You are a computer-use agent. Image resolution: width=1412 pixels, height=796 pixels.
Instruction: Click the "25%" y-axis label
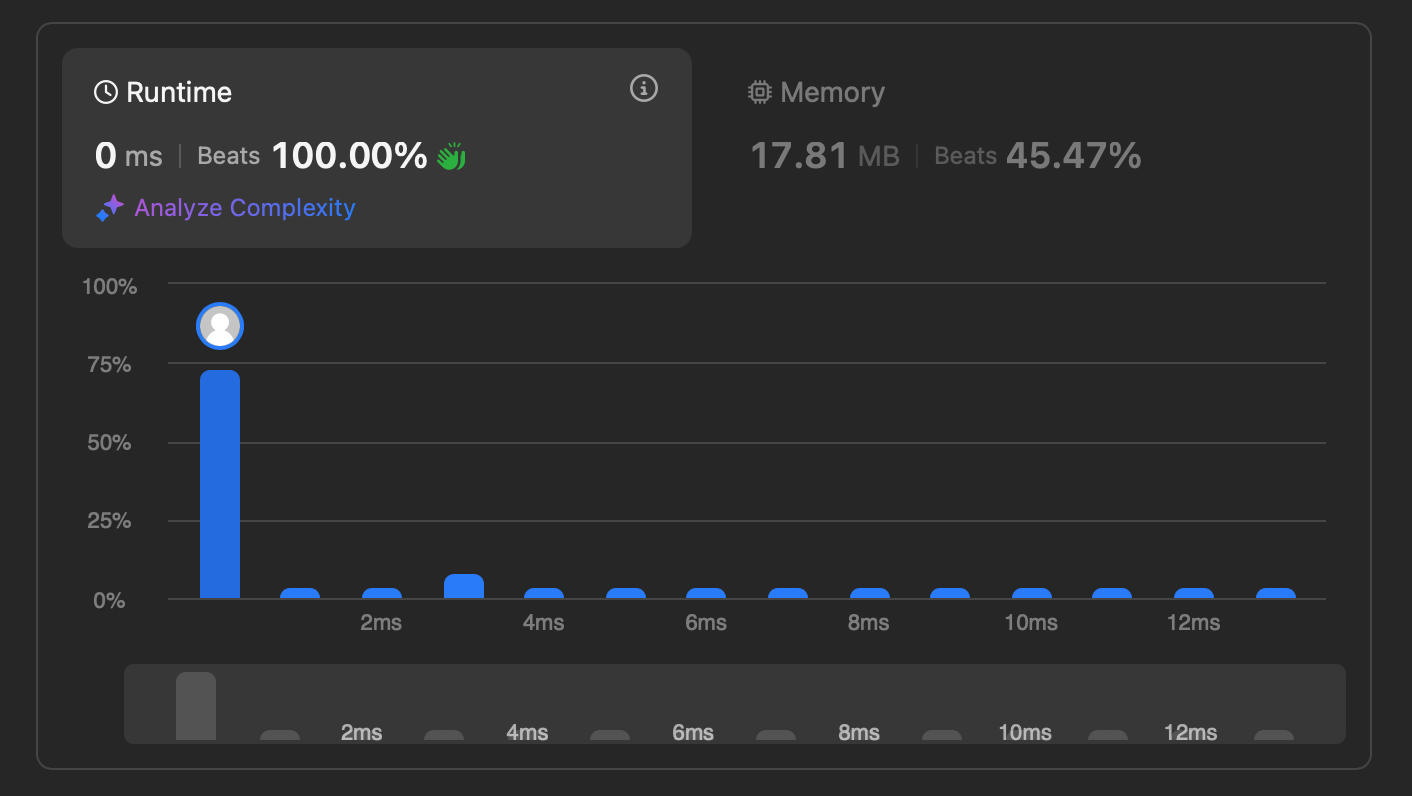click(110, 521)
